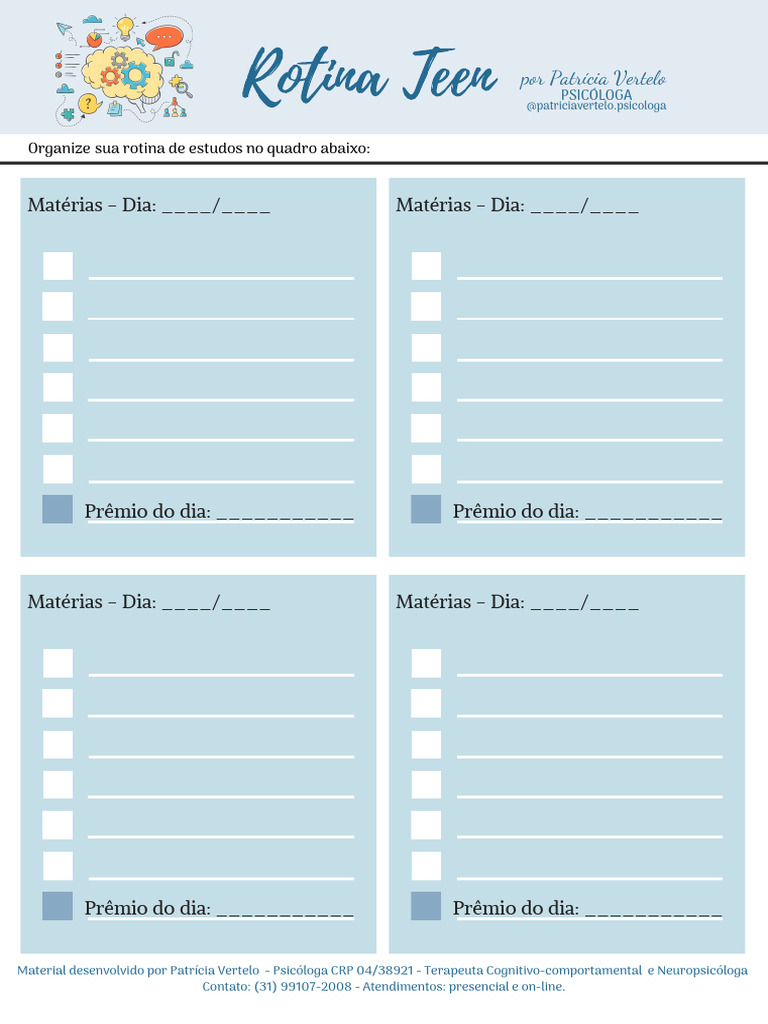The image size is (768, 1024).
Task: Click the @patriciavertelo.psicologa handle in the header
Action: click(x=596, y=106)
